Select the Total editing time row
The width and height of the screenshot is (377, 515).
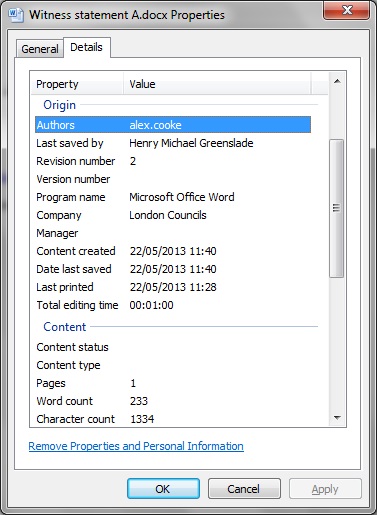[x=173, y=305]
